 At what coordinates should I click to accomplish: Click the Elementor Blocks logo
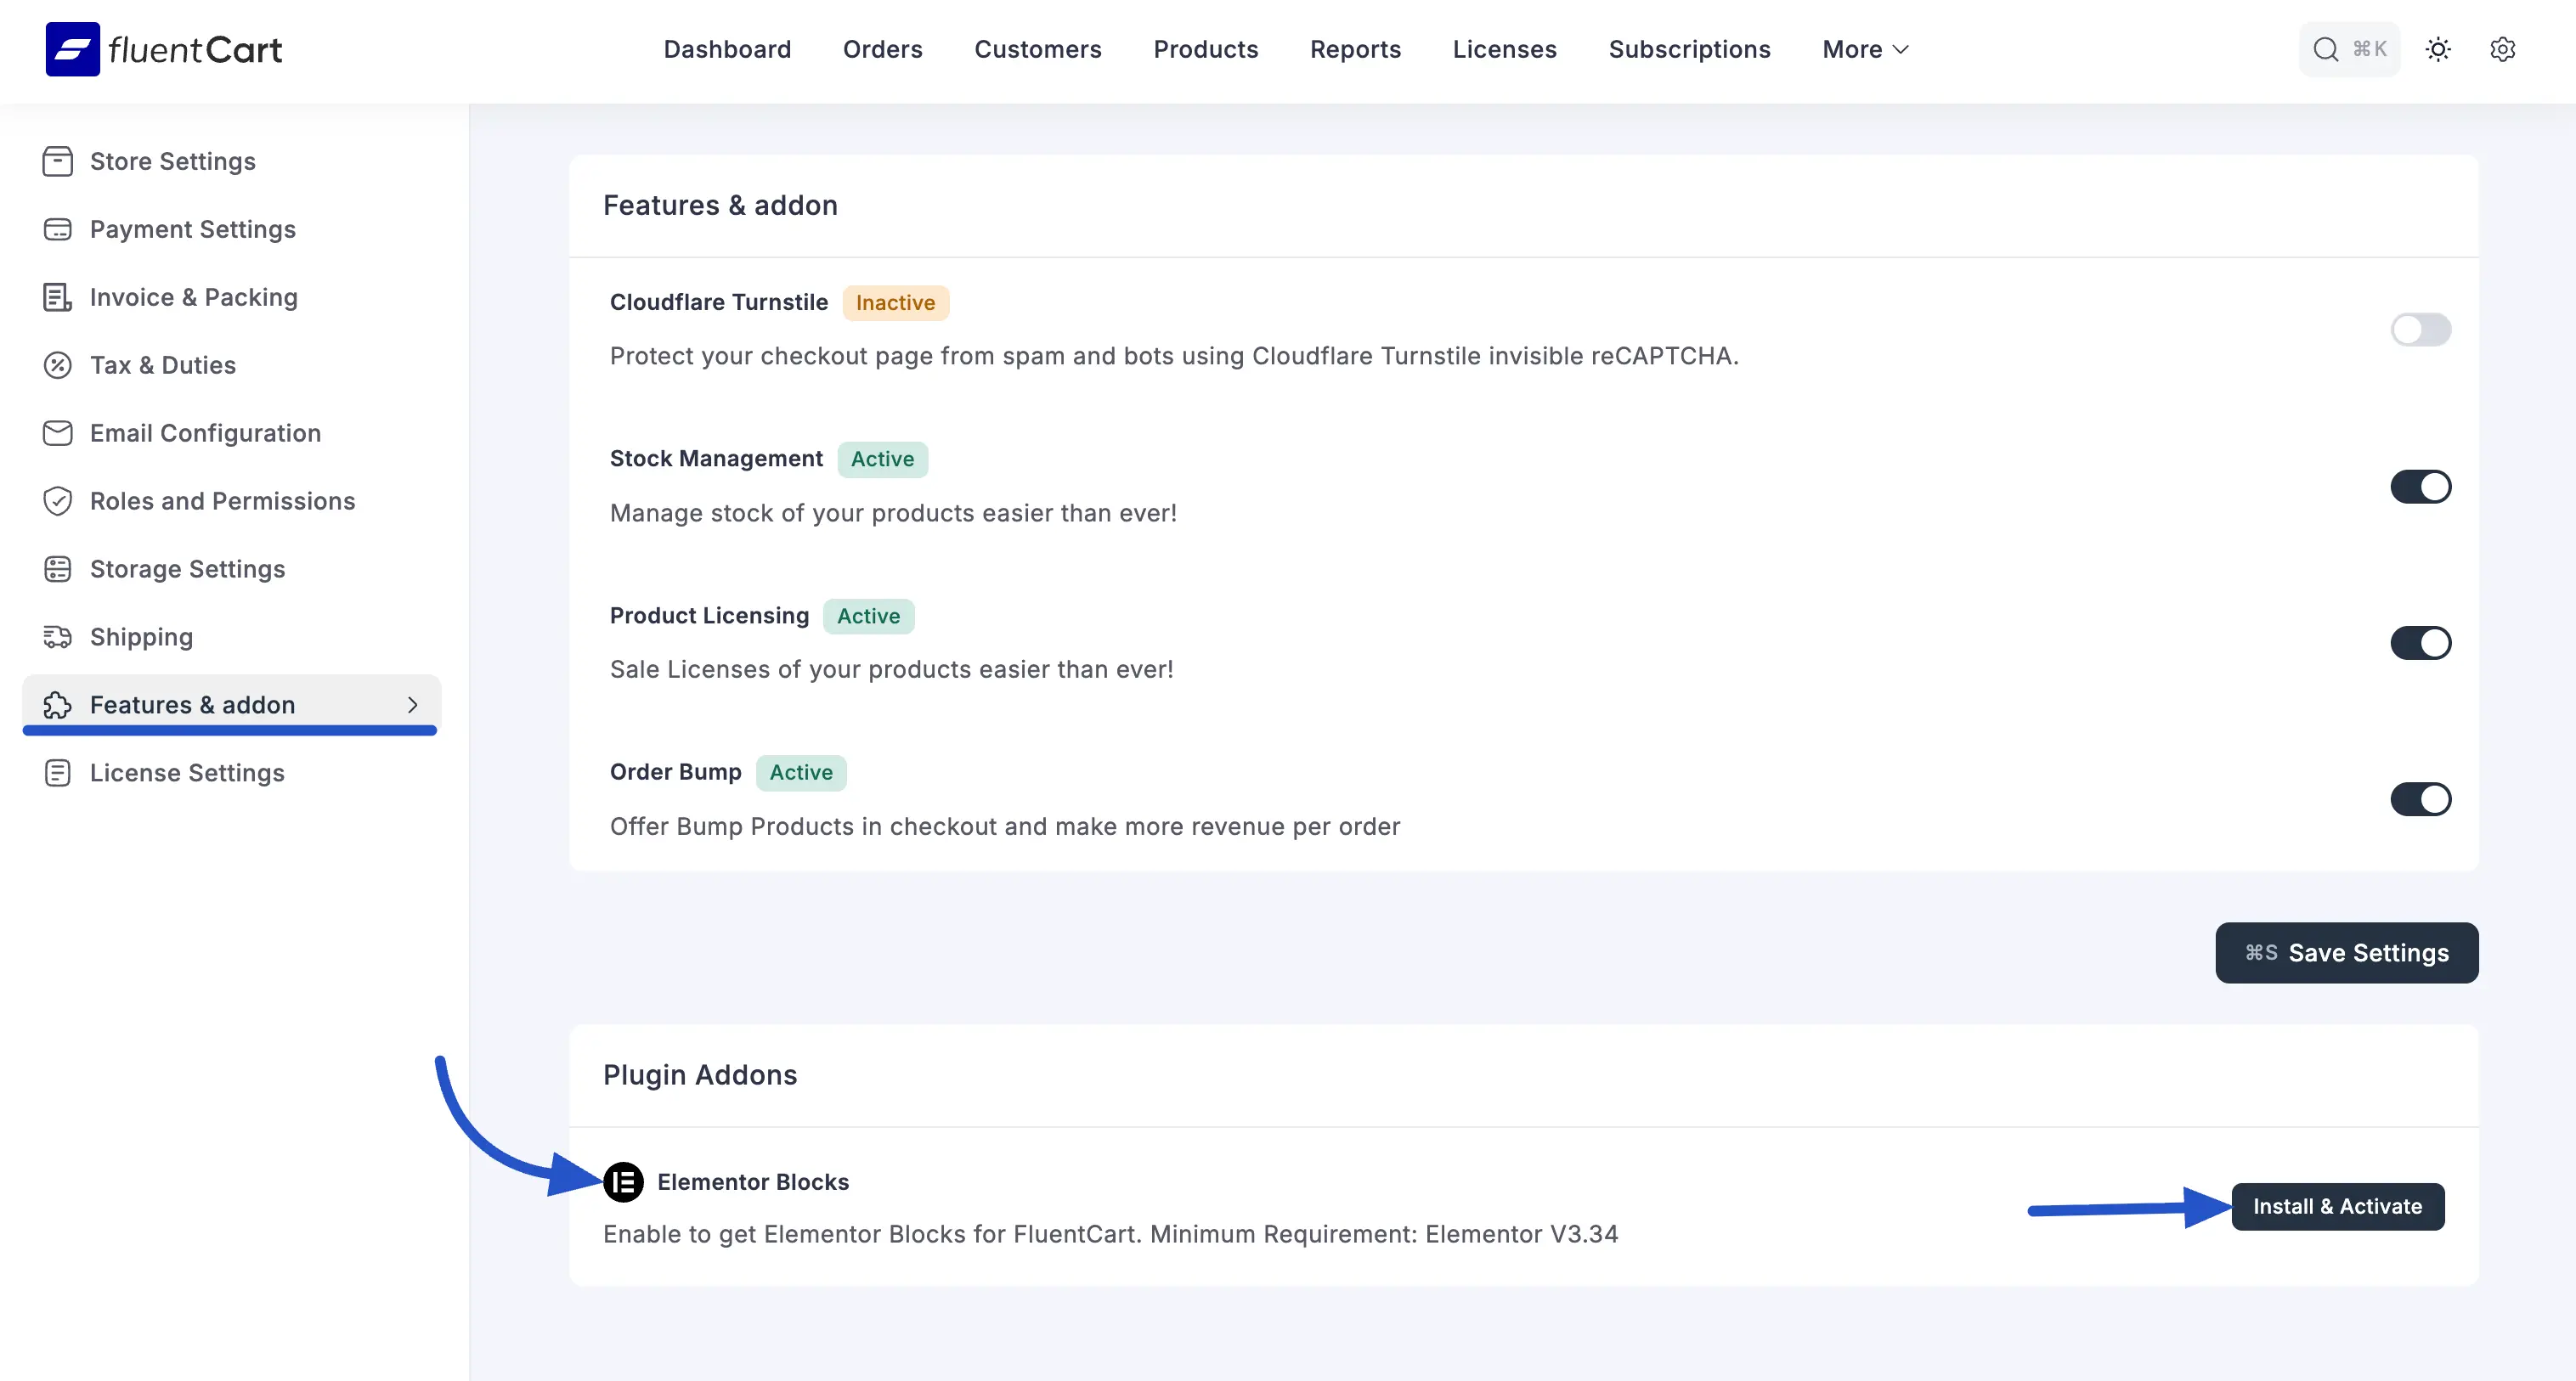(624, 1181)
